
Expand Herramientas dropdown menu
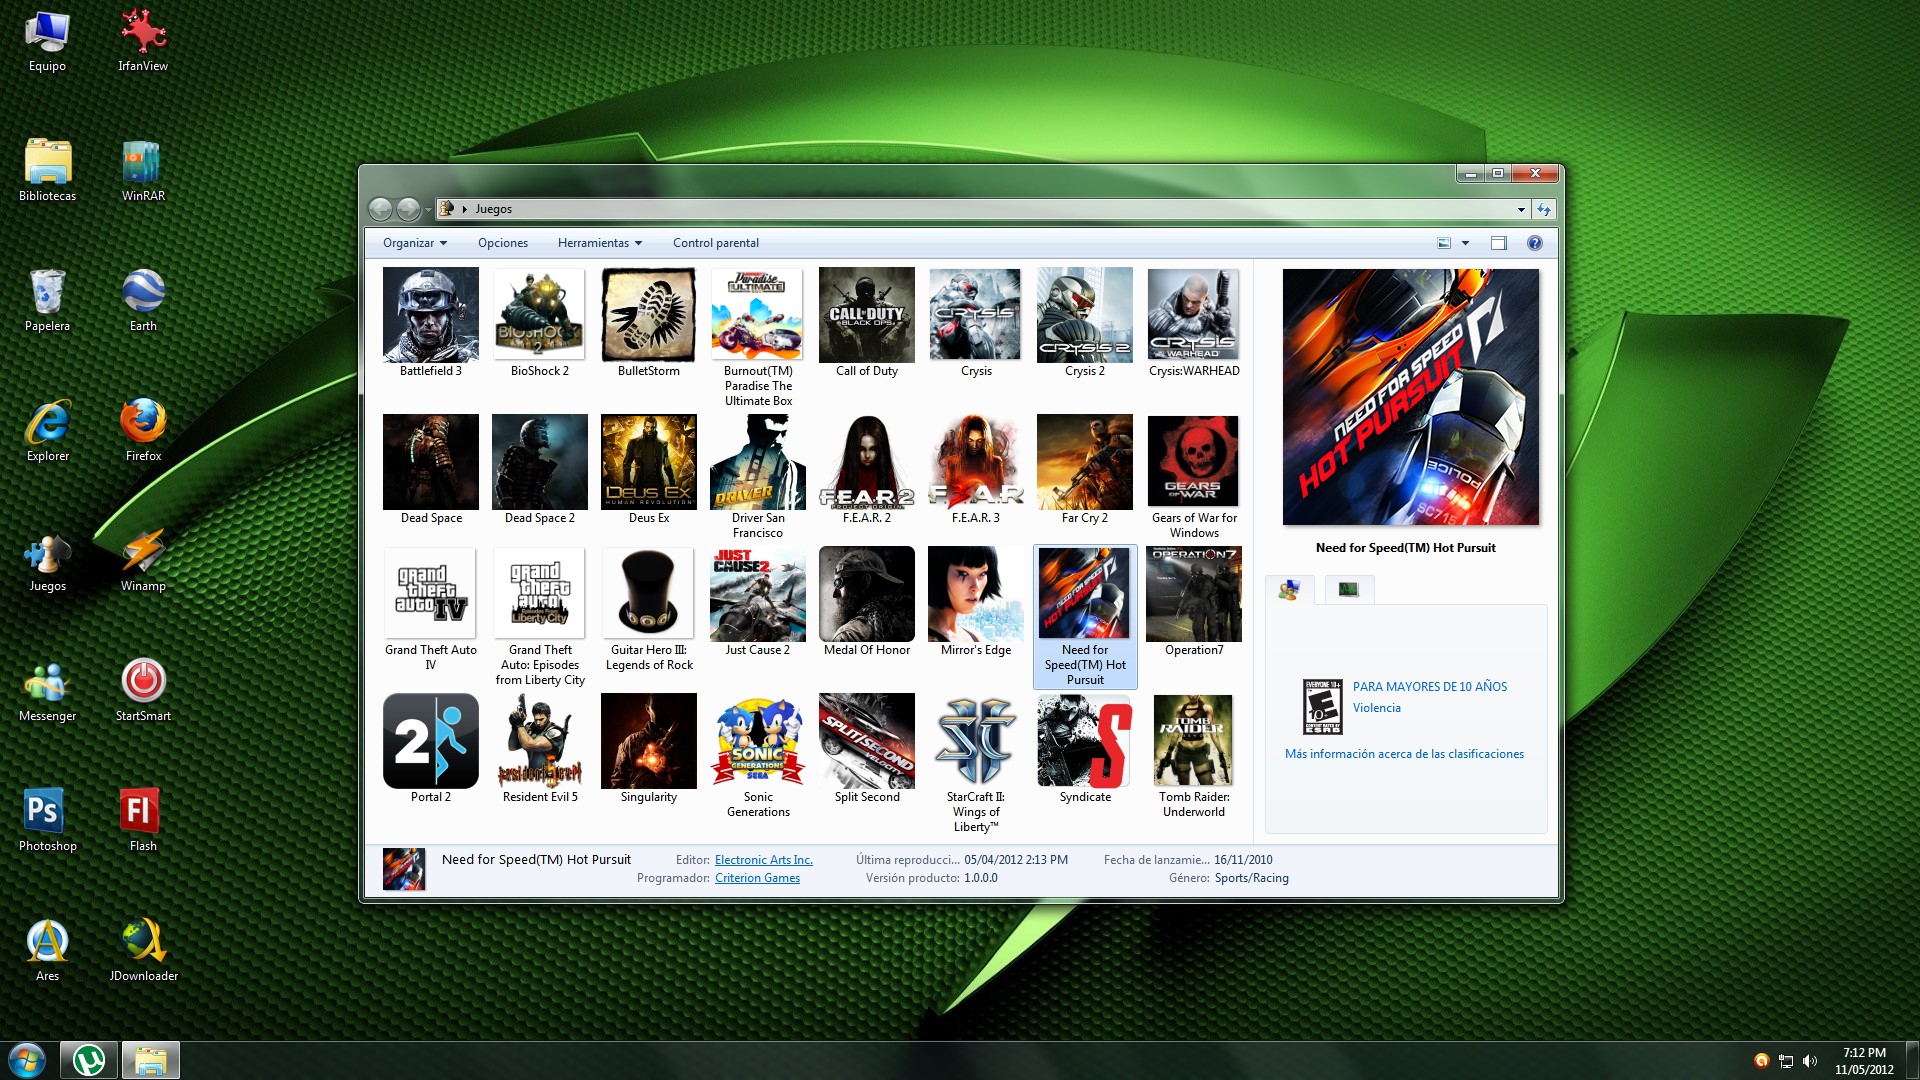click(x=597, y=243)
